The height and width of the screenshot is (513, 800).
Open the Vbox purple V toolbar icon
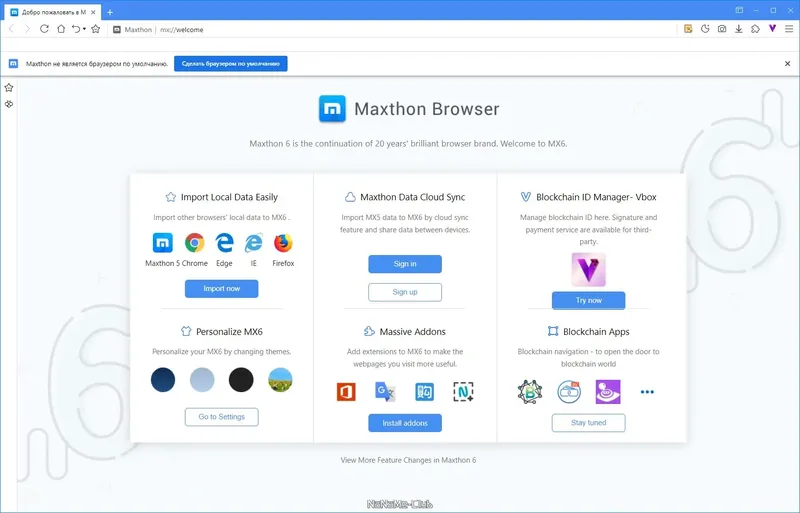[x=772, y=29]
